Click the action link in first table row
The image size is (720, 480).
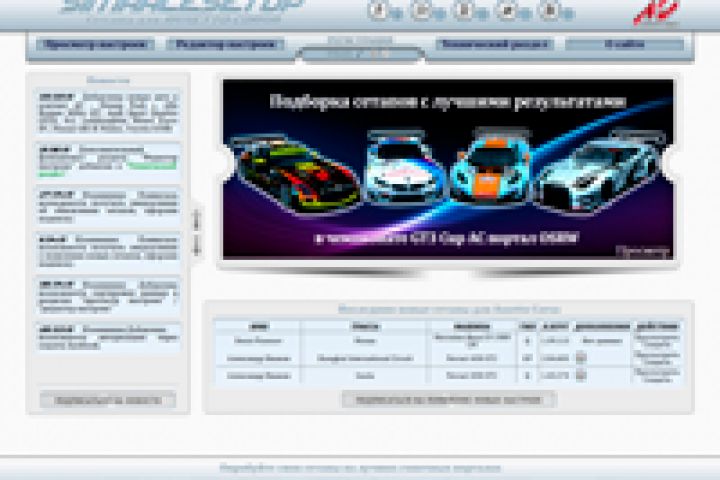(657, 341)
